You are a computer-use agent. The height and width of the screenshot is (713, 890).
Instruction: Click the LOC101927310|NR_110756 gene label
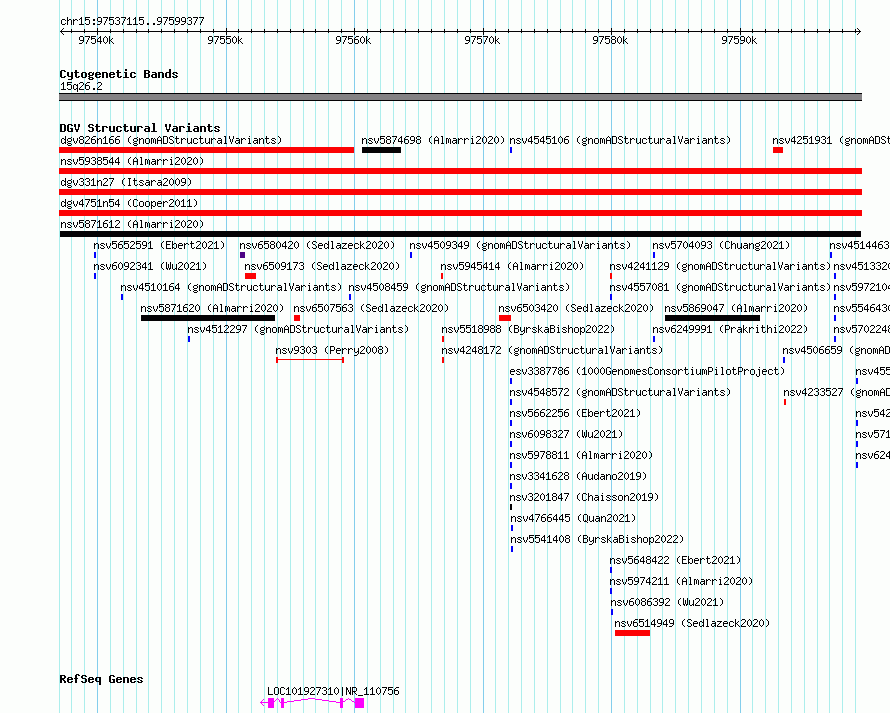point(333,691)
